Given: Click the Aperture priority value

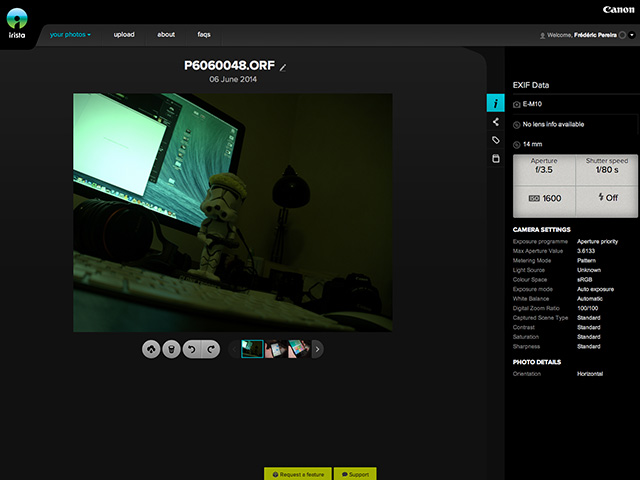Looking at the screenshot, I should tap(597, 242).
